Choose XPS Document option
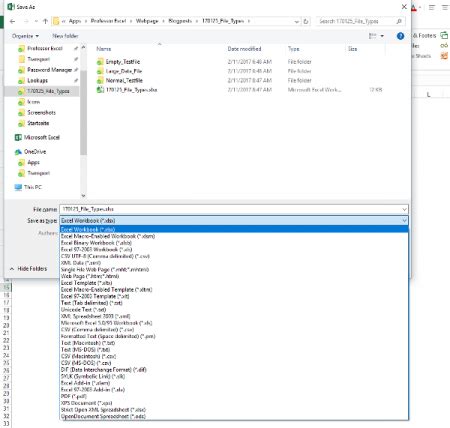 click(x=234, y=403)
